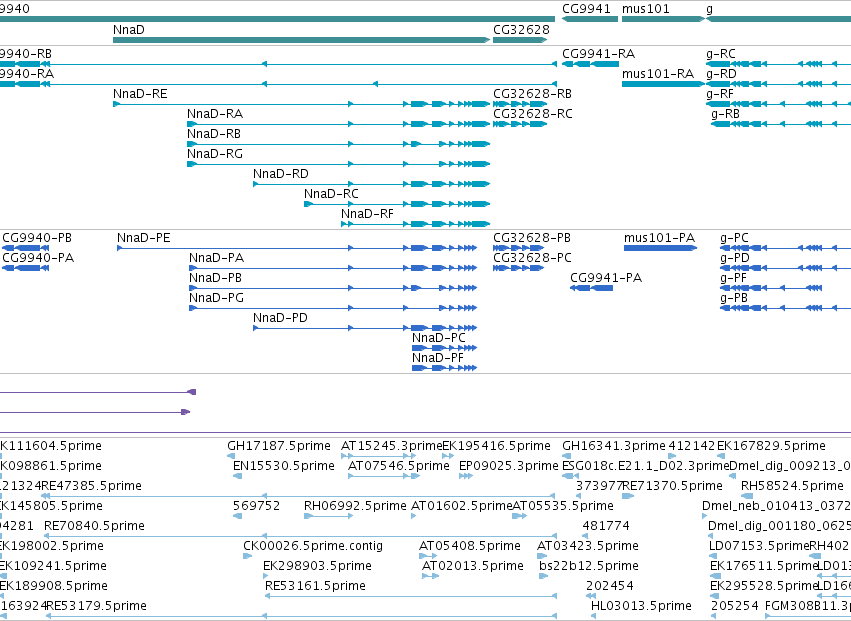Select the CG32628-RC transcript label
The image size is (851, 621).
coord(532,114)
